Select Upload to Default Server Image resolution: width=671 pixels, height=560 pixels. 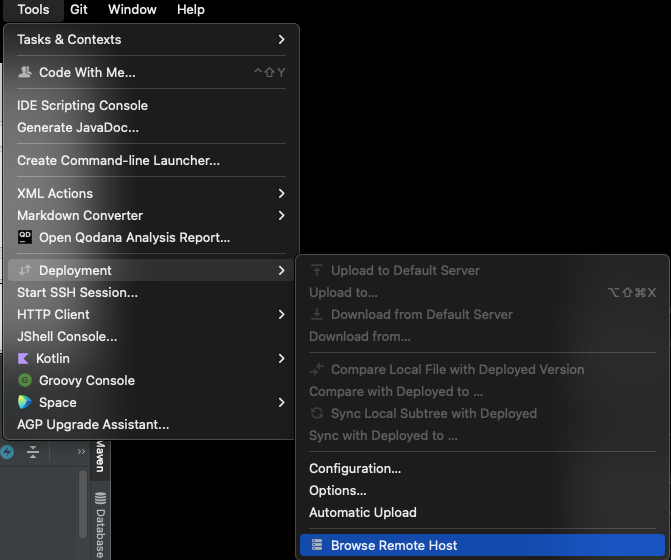pos(482,270)
